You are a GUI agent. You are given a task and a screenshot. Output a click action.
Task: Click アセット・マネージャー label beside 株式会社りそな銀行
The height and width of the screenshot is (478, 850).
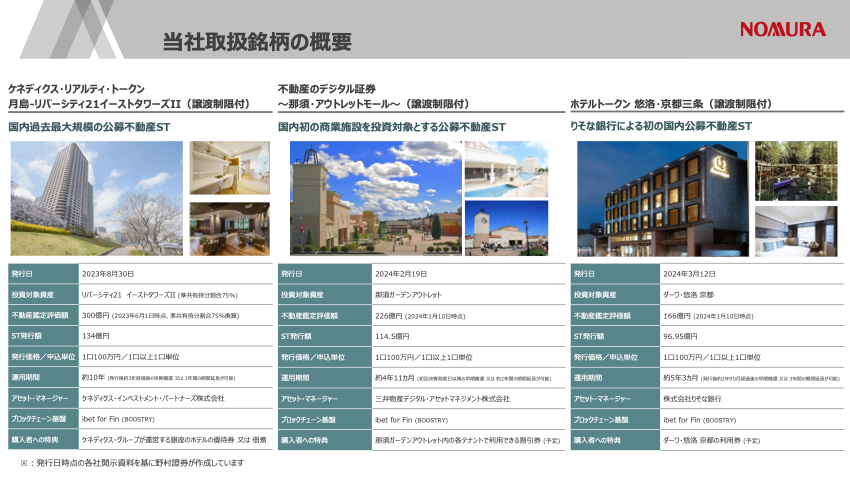click(615, 399)
